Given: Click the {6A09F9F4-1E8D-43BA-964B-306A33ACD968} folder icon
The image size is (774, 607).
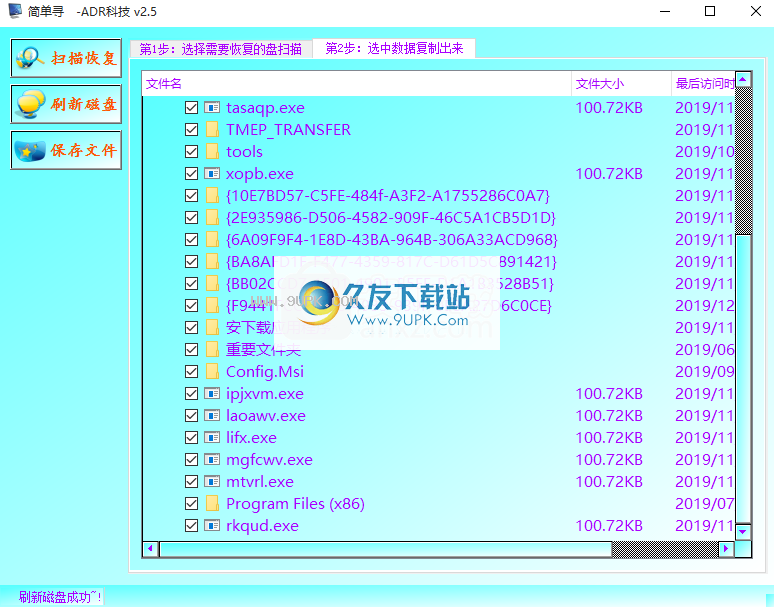Looking at the screenshot, I should (x=212, y=239).
